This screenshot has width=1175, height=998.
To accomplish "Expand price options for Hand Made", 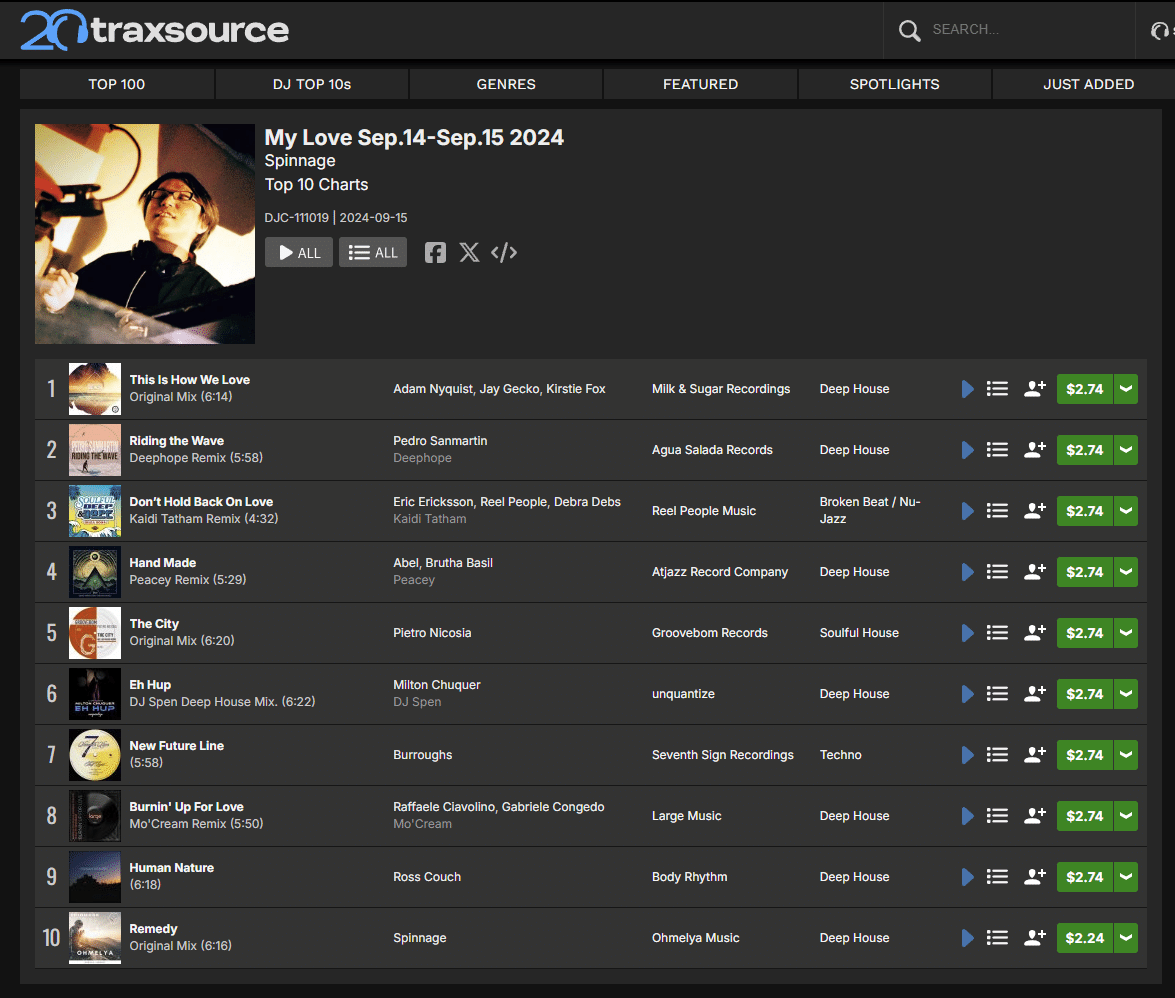I will coord(1126,572).
